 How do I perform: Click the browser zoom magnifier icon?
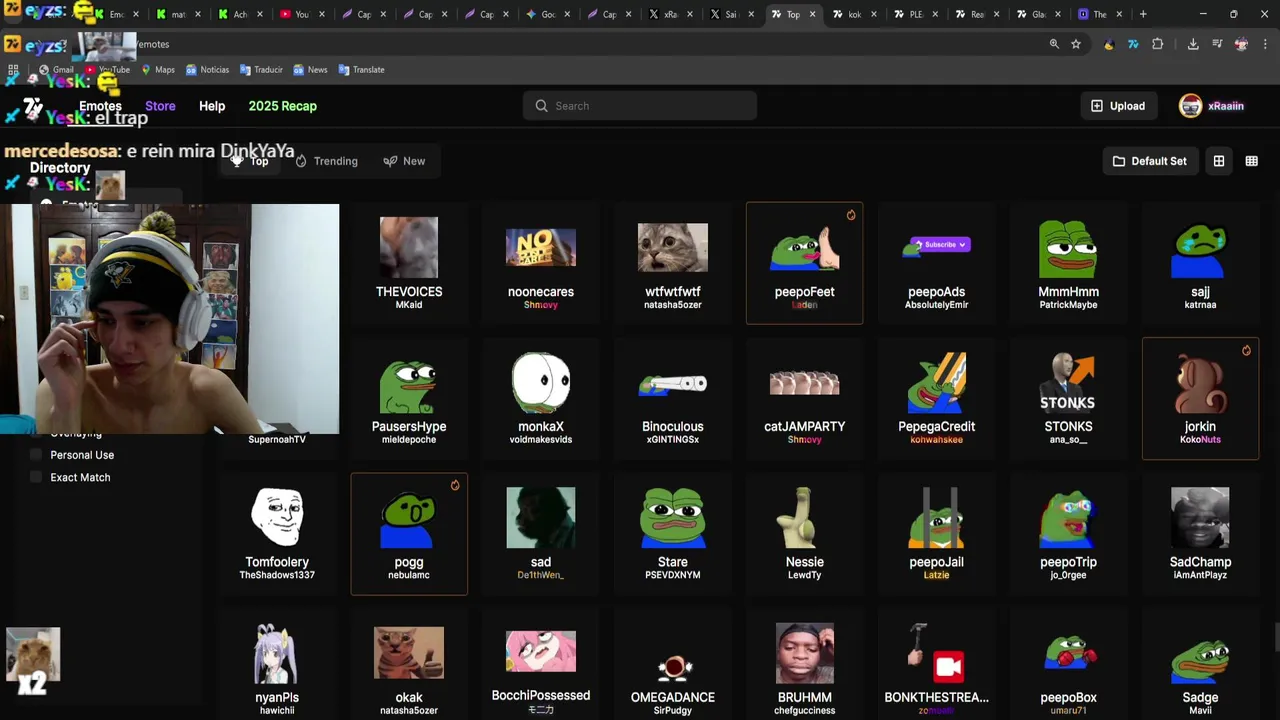1054,44
